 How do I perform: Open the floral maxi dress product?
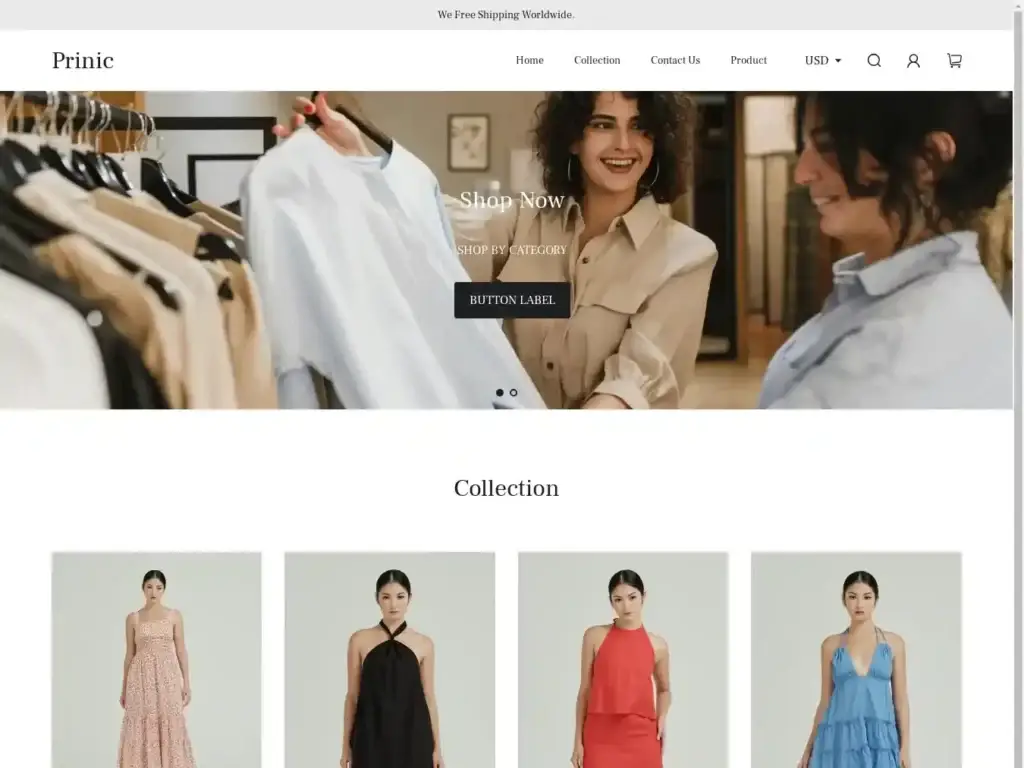pos(157,660)
